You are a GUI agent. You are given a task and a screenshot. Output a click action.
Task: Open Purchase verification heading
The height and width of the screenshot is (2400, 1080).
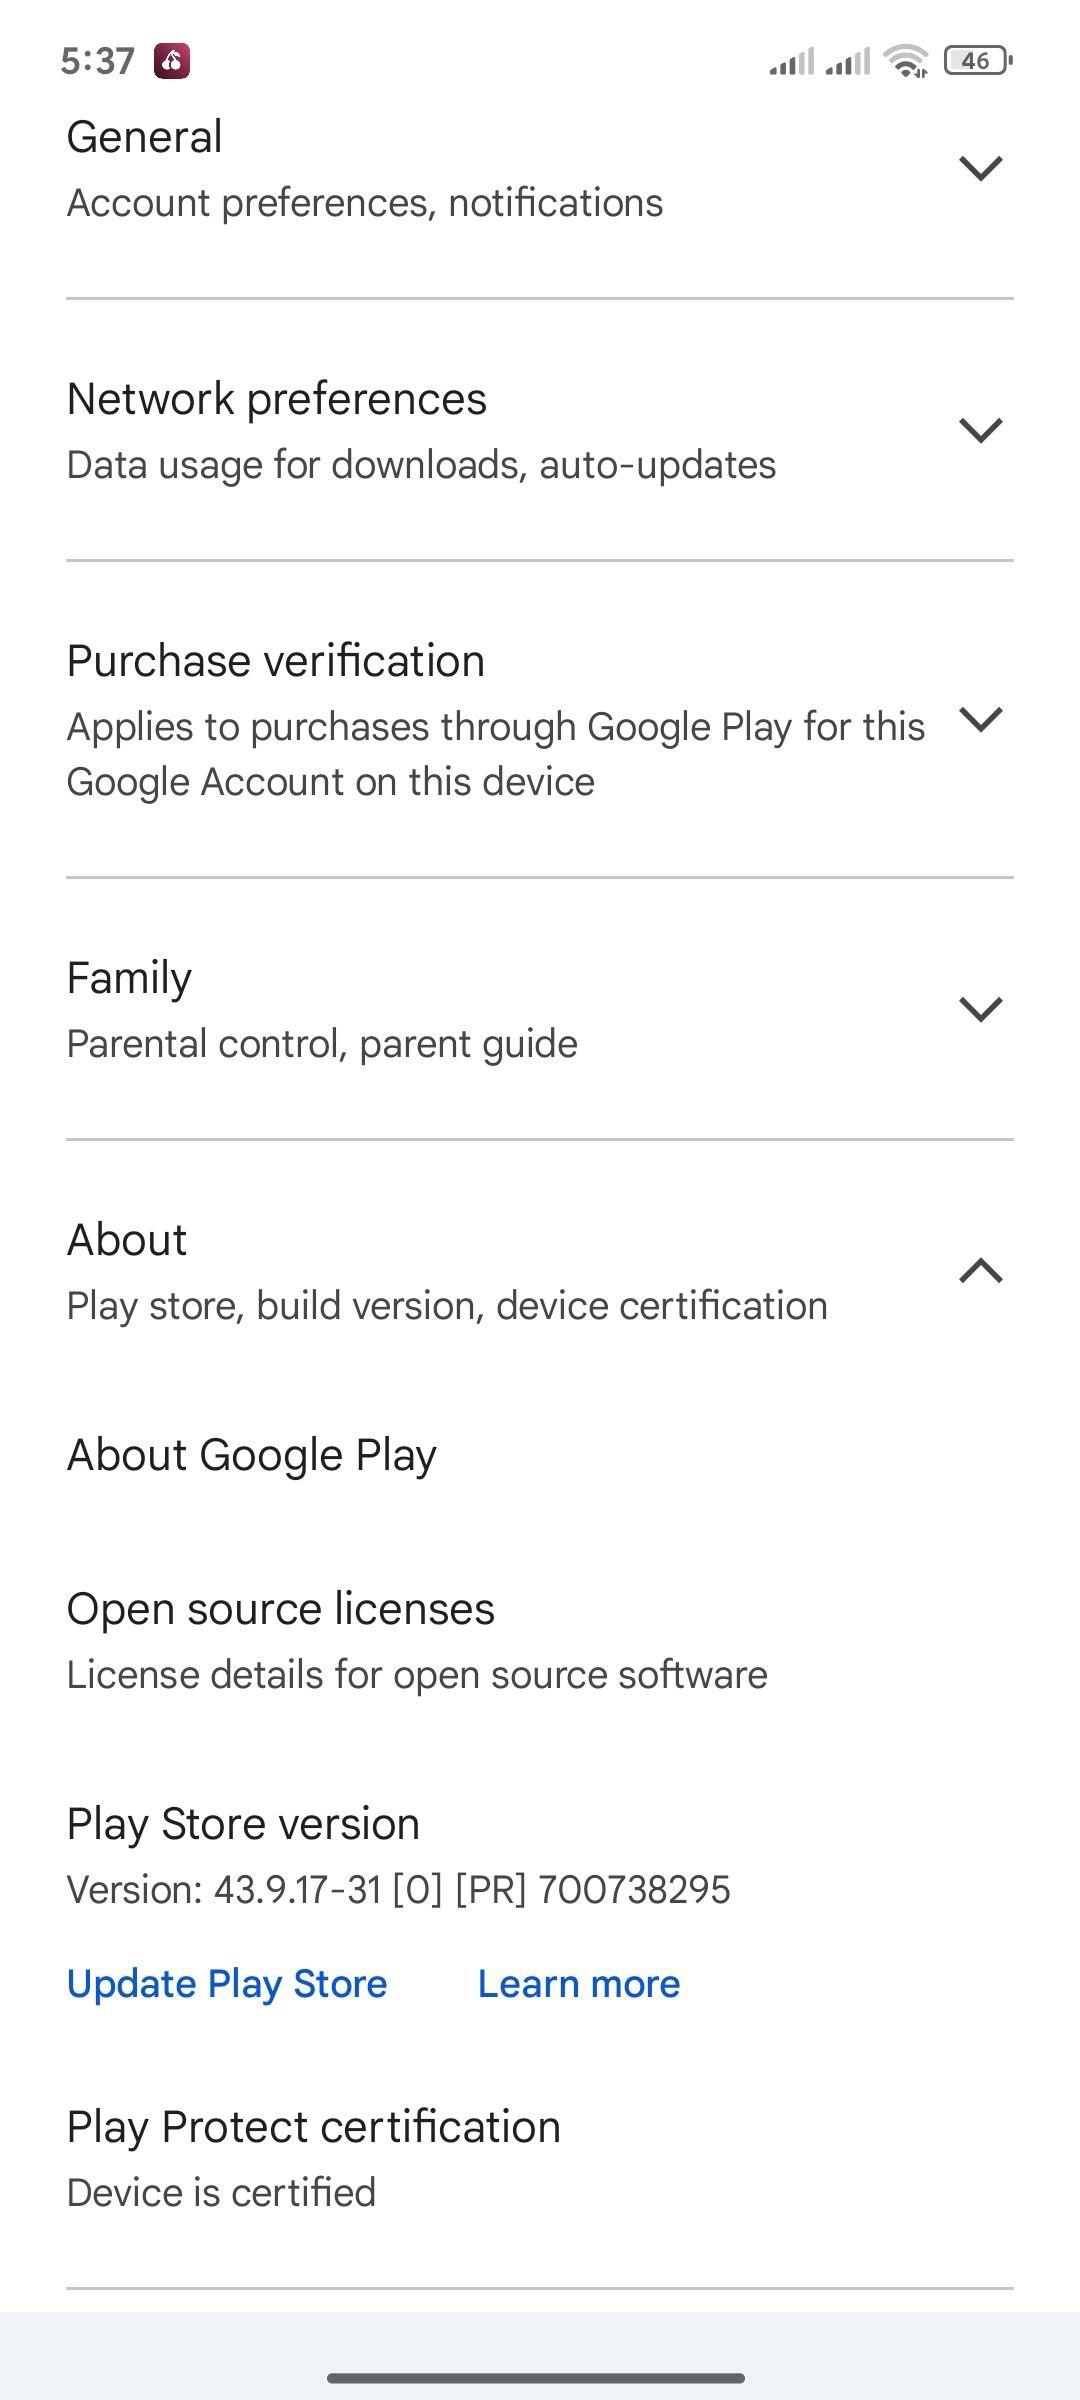point(276,661)
